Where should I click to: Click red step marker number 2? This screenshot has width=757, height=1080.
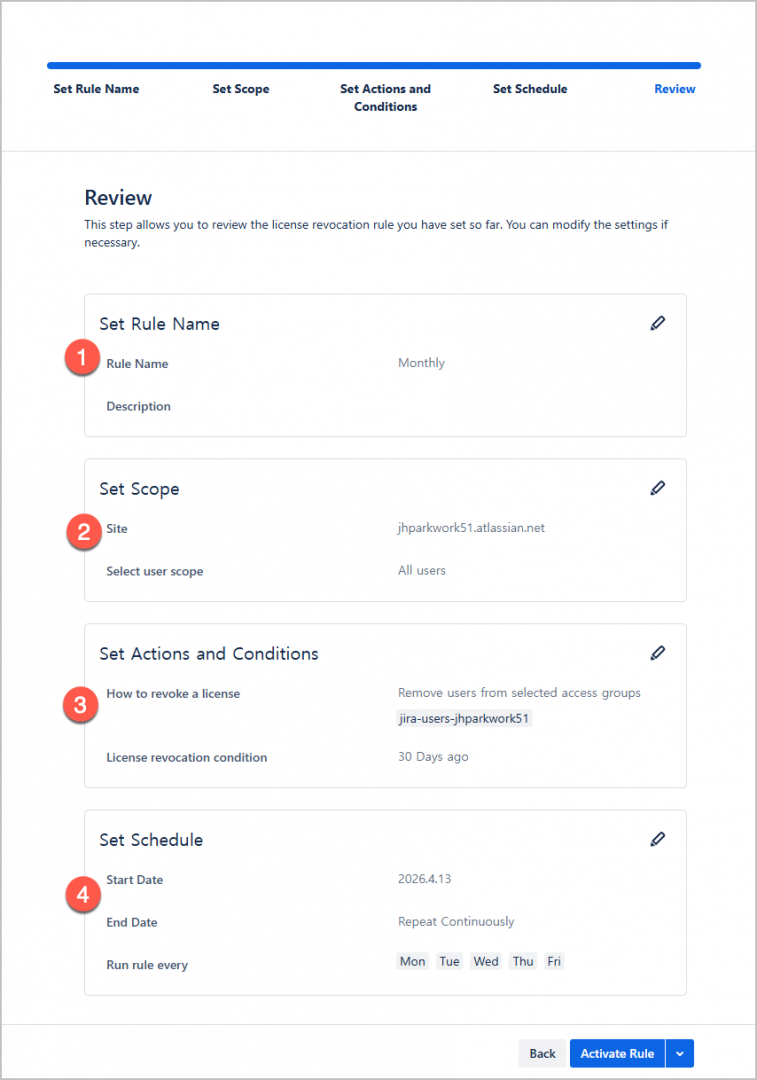tap(84, 532)
